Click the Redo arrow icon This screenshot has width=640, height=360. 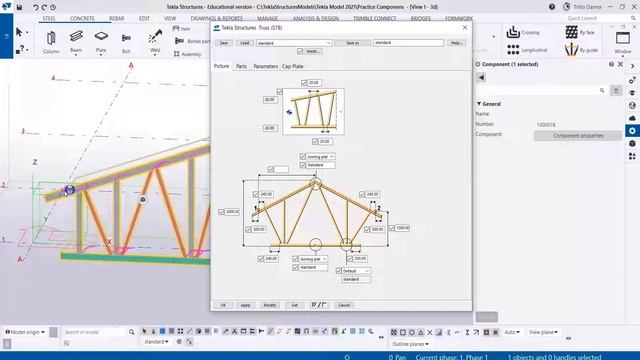(44, 7)
